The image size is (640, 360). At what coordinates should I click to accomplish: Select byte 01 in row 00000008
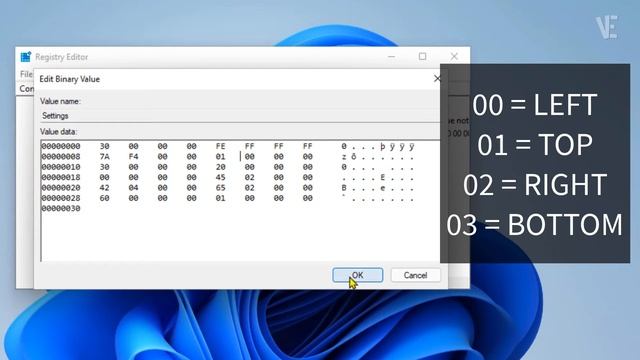pos(220,157)
